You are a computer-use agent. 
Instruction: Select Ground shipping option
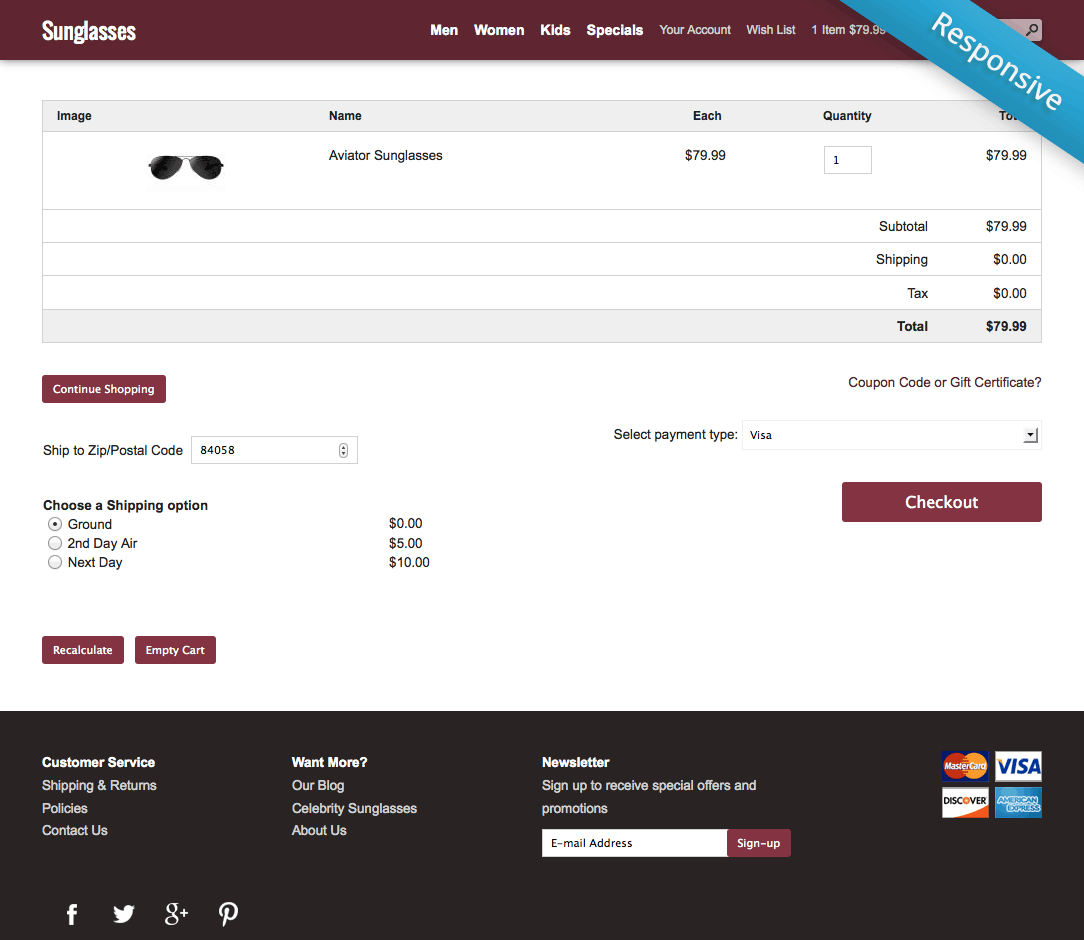(55, 524)
